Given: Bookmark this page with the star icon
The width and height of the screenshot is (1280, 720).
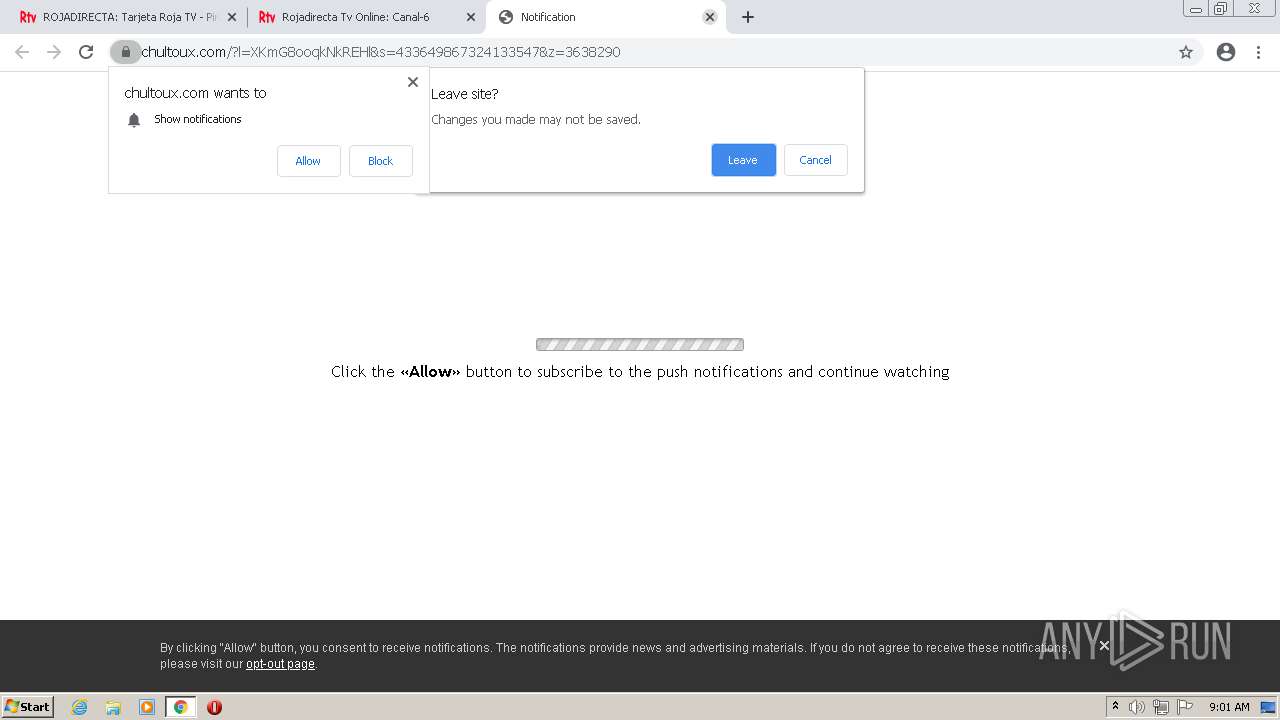Looking at the screenshot, I should 1186,52.
